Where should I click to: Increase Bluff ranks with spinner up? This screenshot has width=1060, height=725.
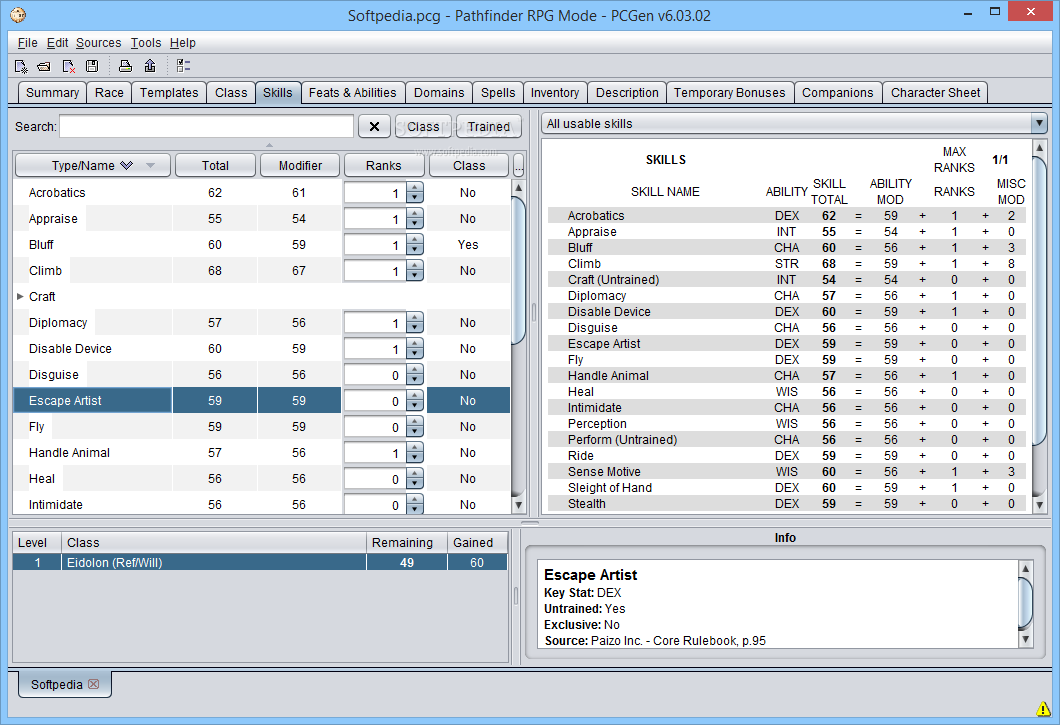point(415,240)
